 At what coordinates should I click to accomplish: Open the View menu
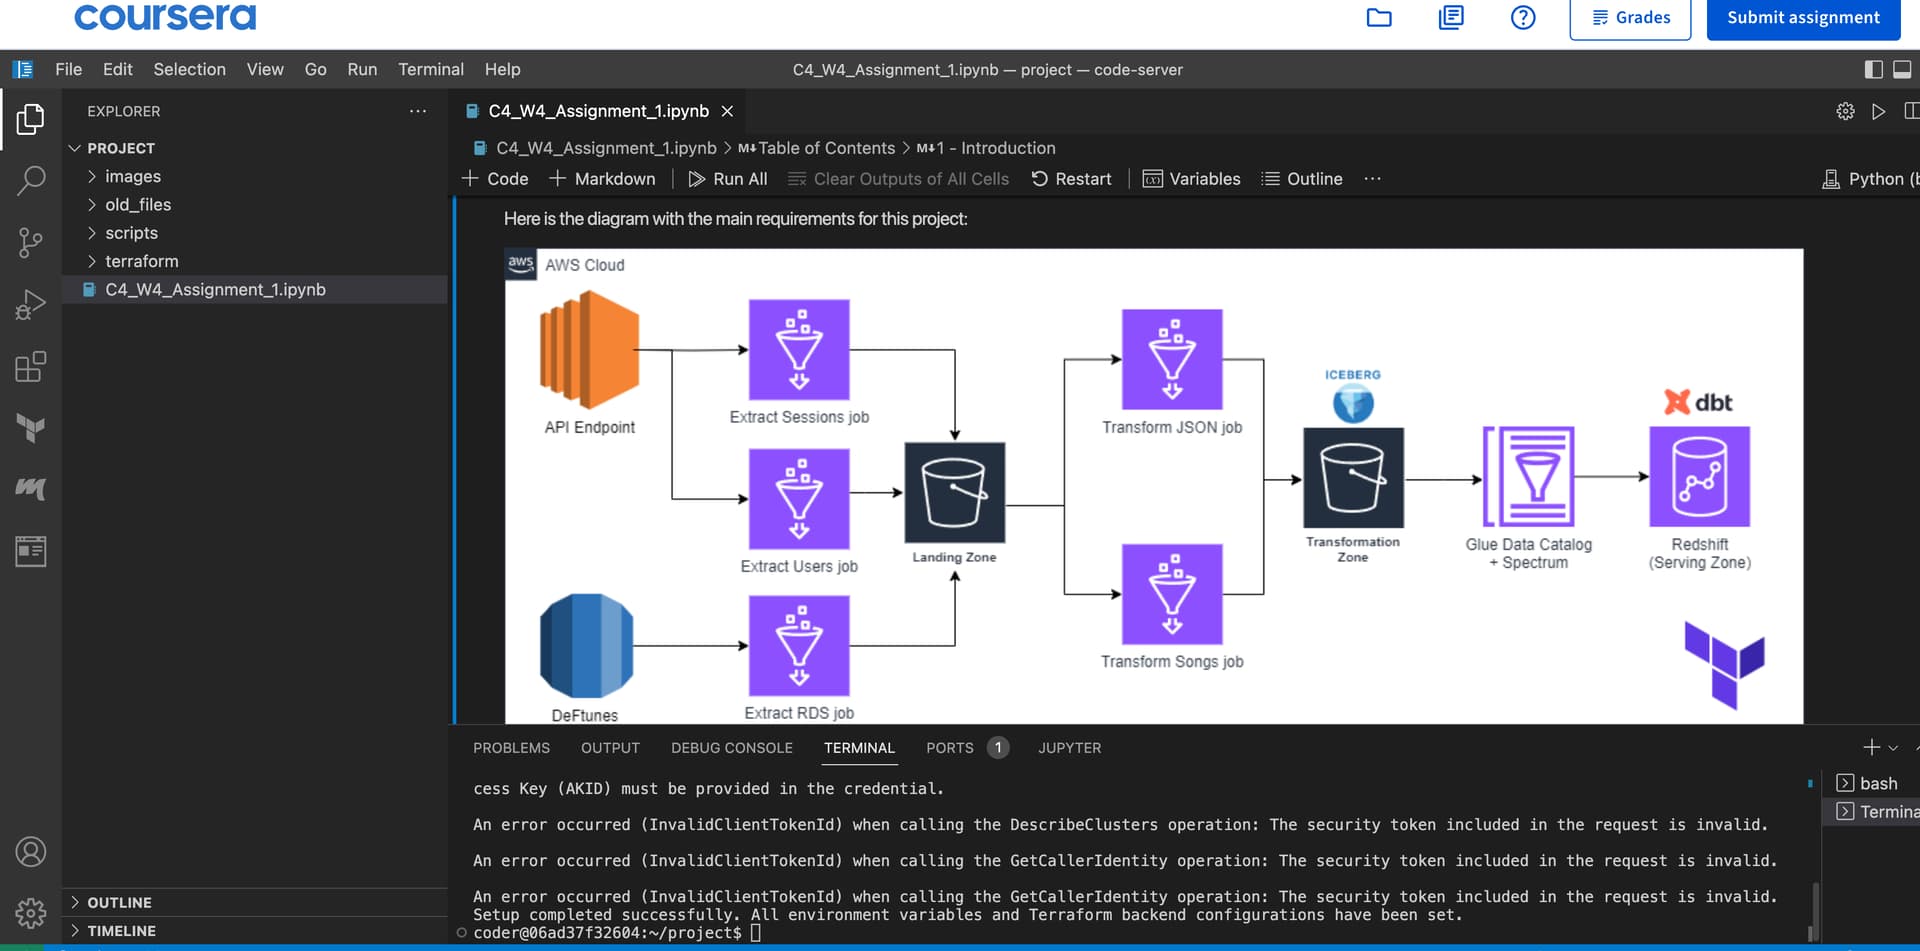(x=265, y=69)
